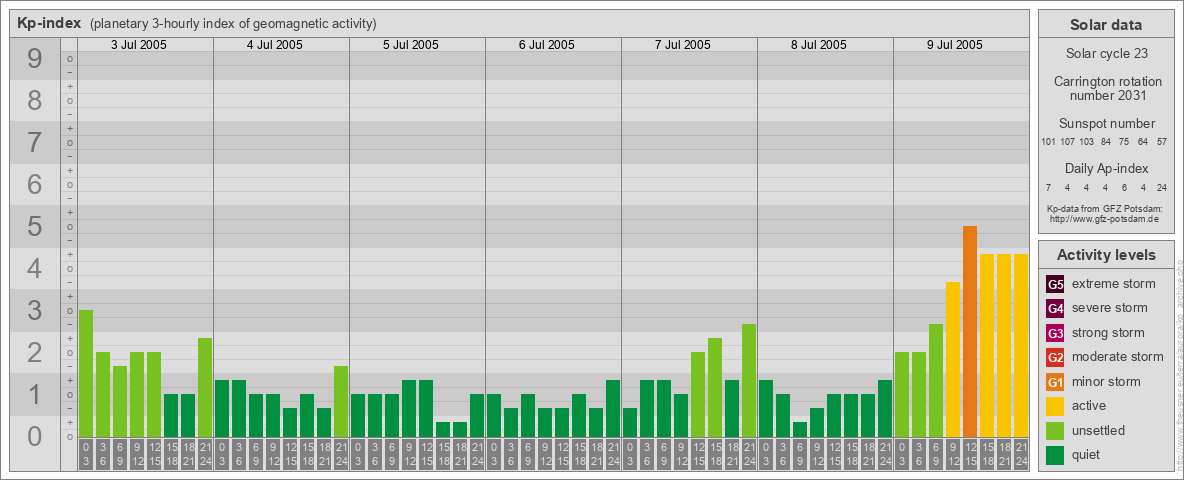Viewport: 1184px width, 480px height.
Task: Click the y-axis label 4
Action: 34,268
